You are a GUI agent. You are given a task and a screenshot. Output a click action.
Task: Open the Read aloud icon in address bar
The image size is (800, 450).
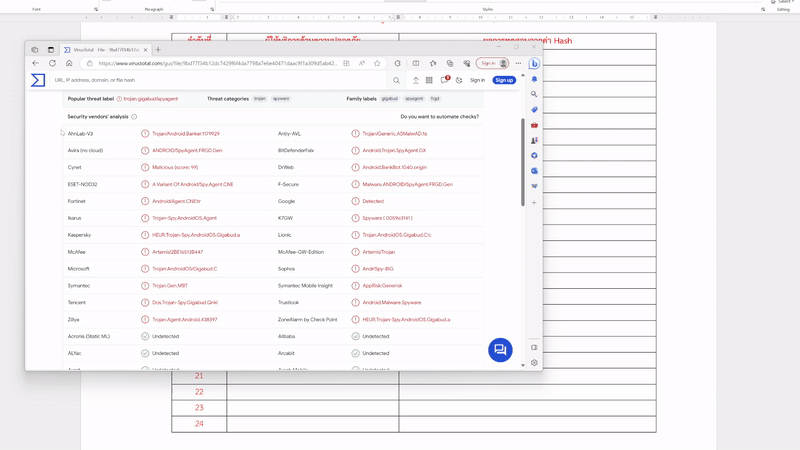coord(362,63)
